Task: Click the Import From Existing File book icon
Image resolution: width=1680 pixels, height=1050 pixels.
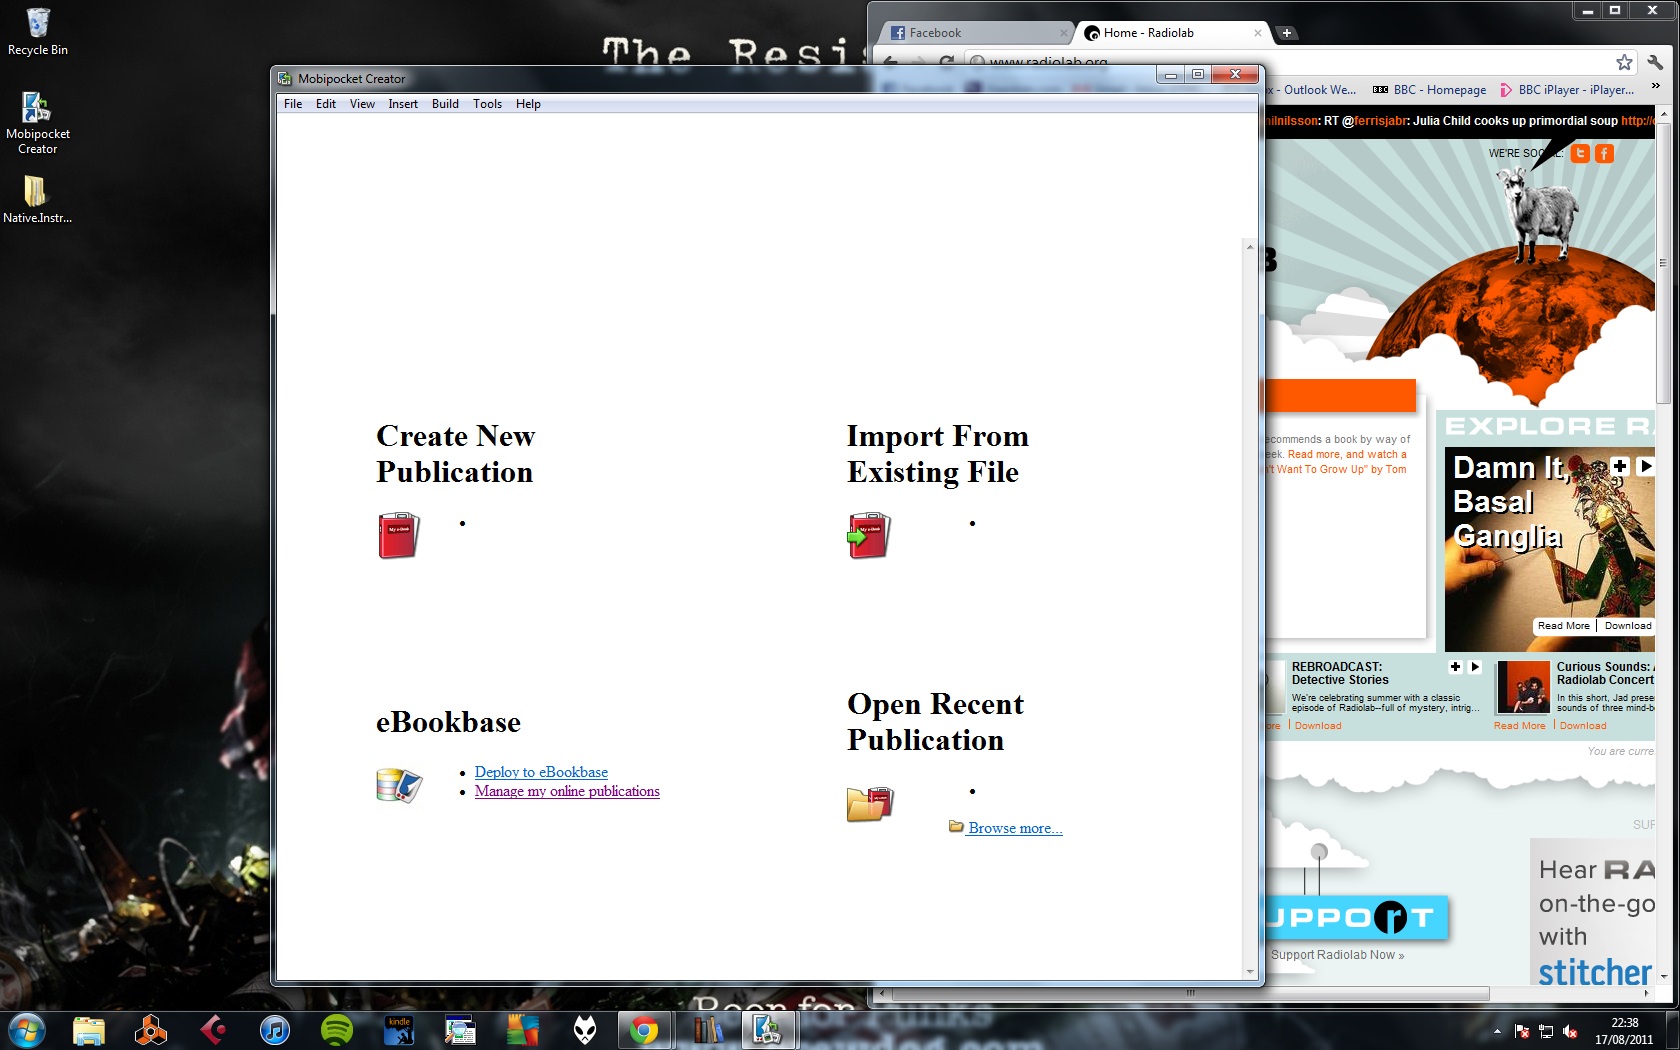Action: point(868,535)
